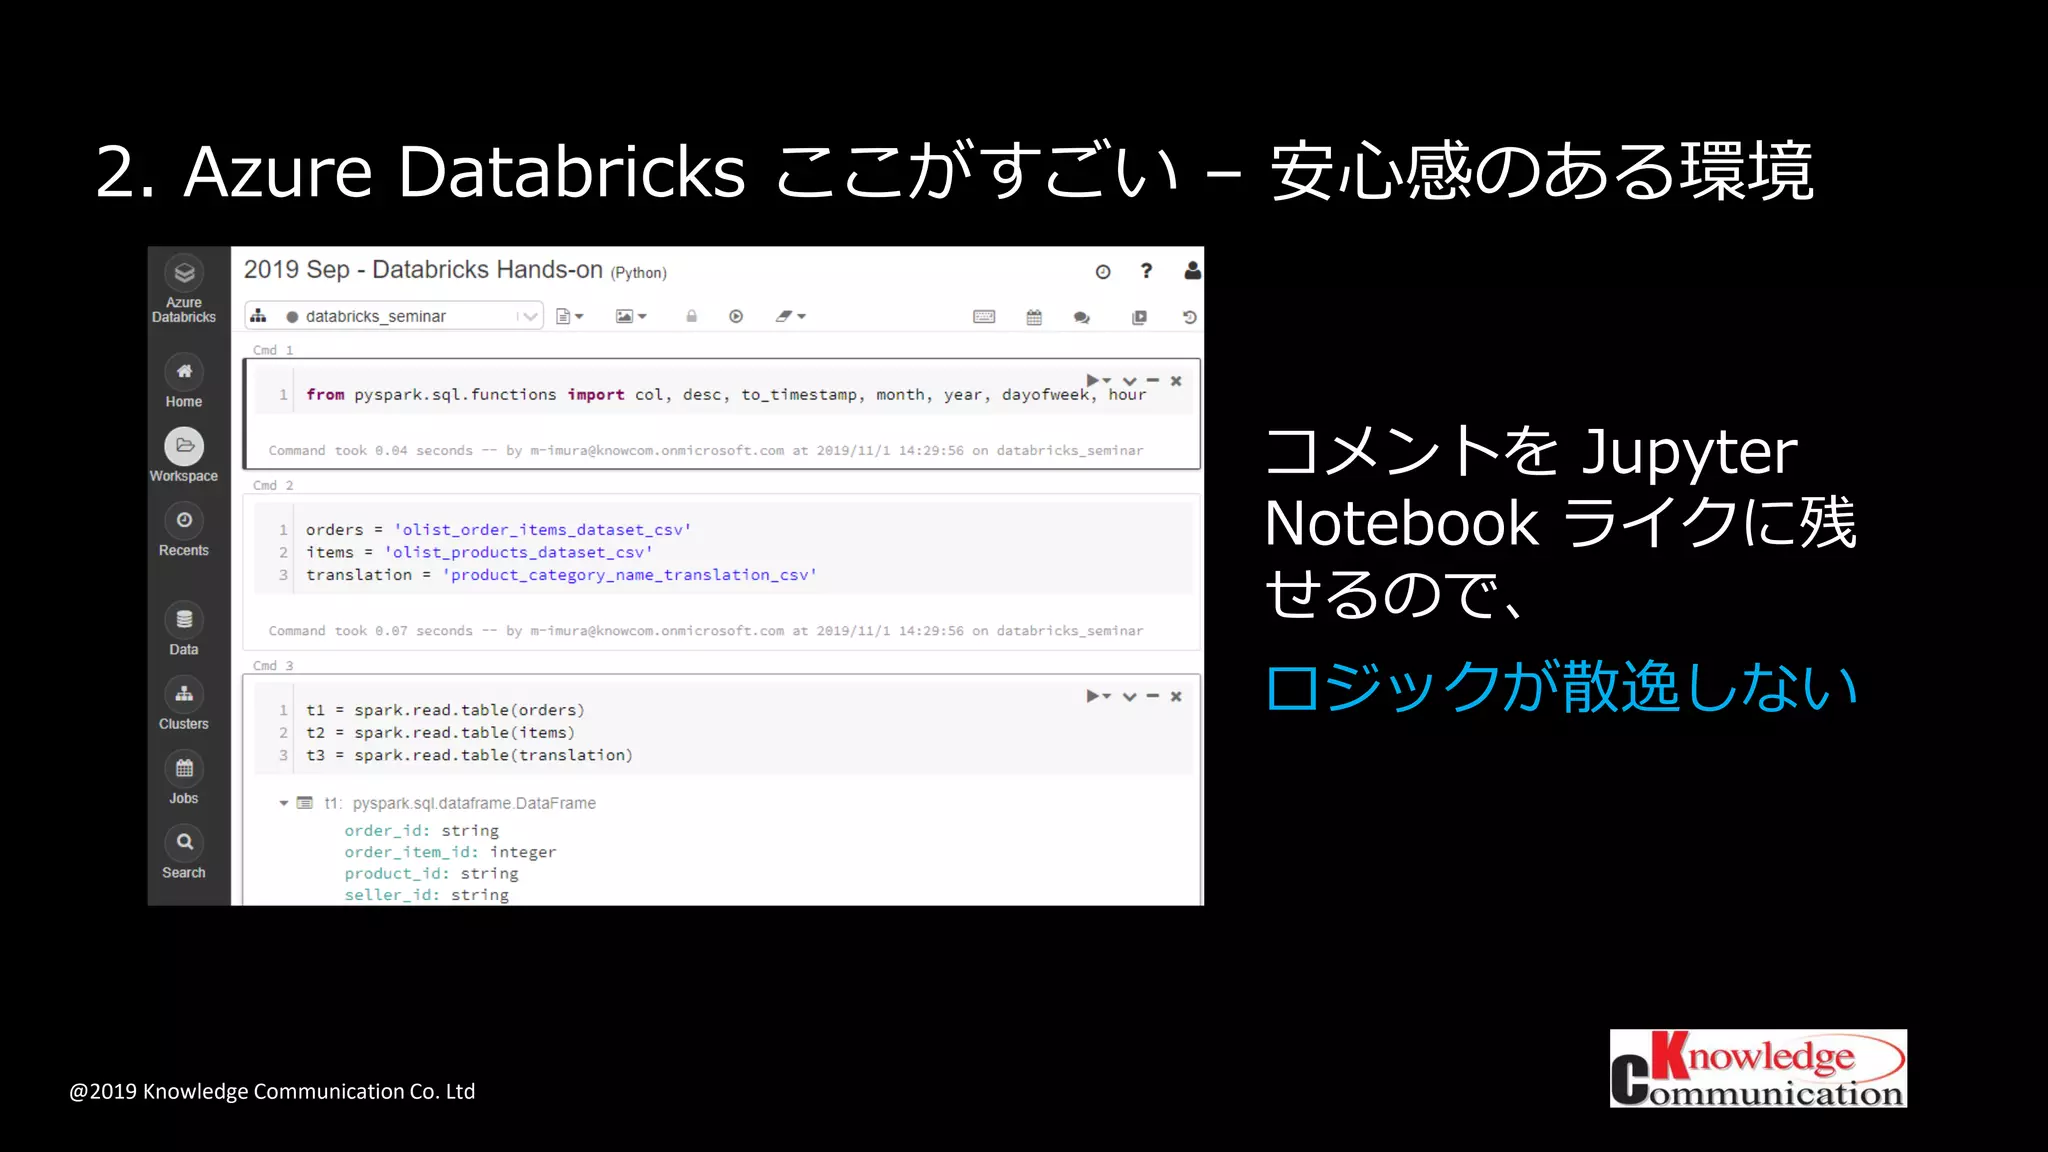Click the t1 = spark.read.table(orders) line
The height and width of the screenshot is (1152, 2048).
click(x=445, y=710)
